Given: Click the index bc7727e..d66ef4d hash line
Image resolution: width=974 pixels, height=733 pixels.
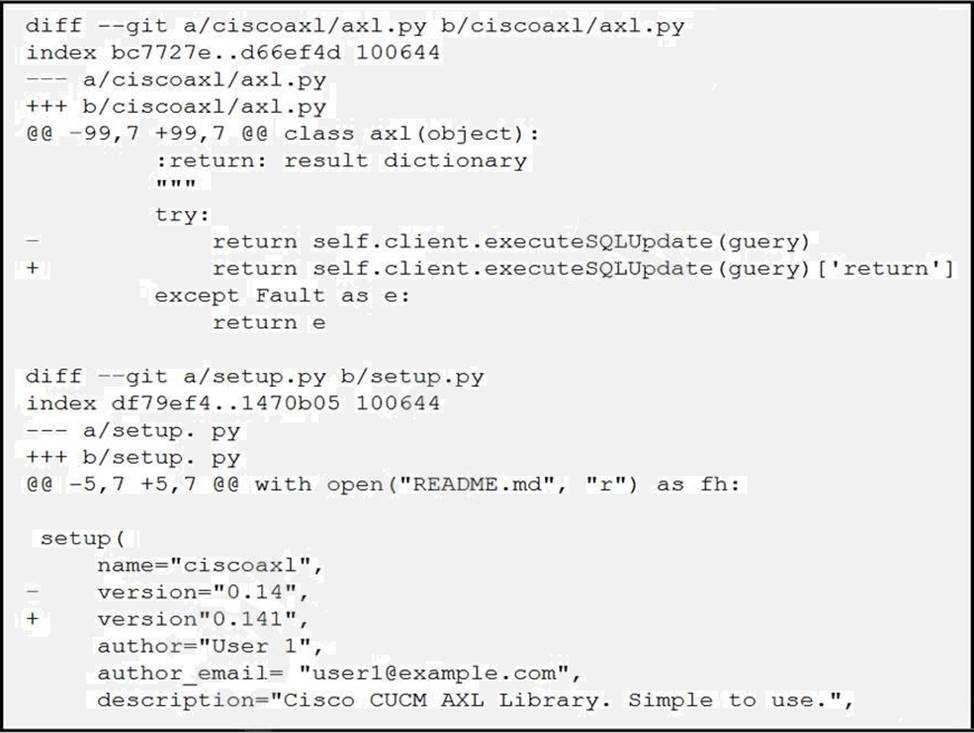Looking at the screenshot, I should tap(232, 52).
